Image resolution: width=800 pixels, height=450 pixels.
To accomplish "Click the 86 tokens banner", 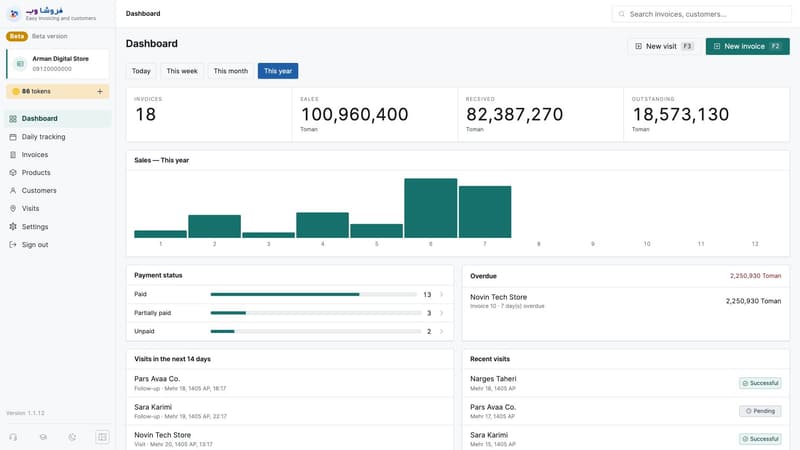I will pyautogui.click(x=58, y=91).
